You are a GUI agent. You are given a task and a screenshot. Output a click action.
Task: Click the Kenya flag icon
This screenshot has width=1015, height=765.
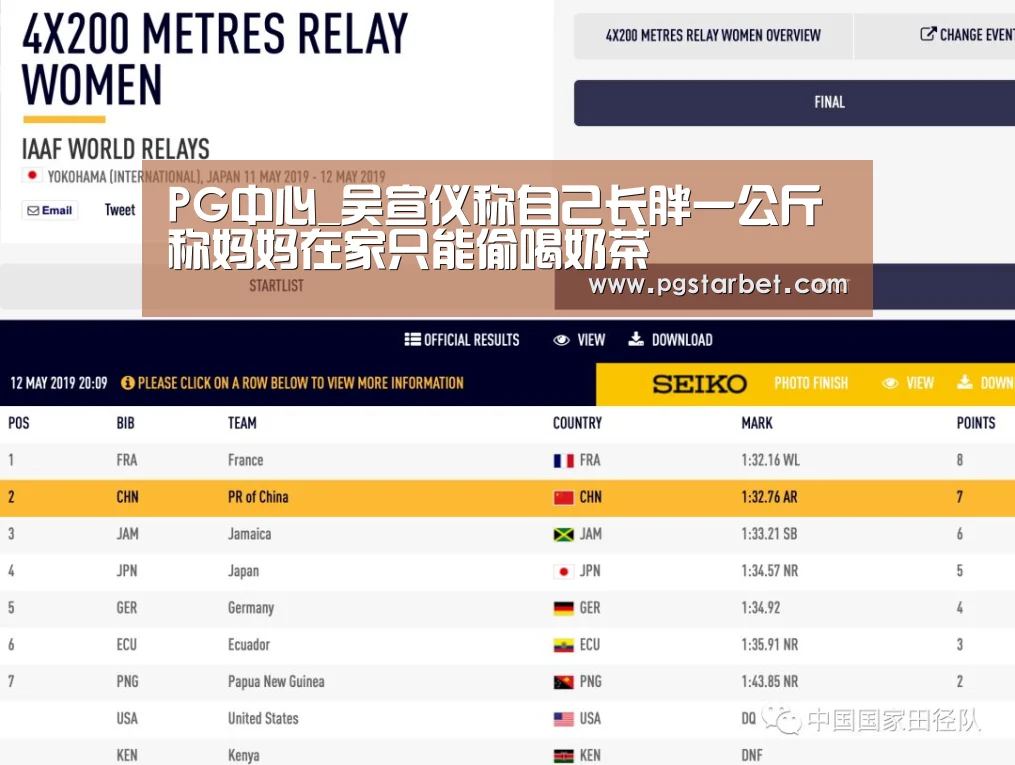pyautogui.click(x=564, y=756)
